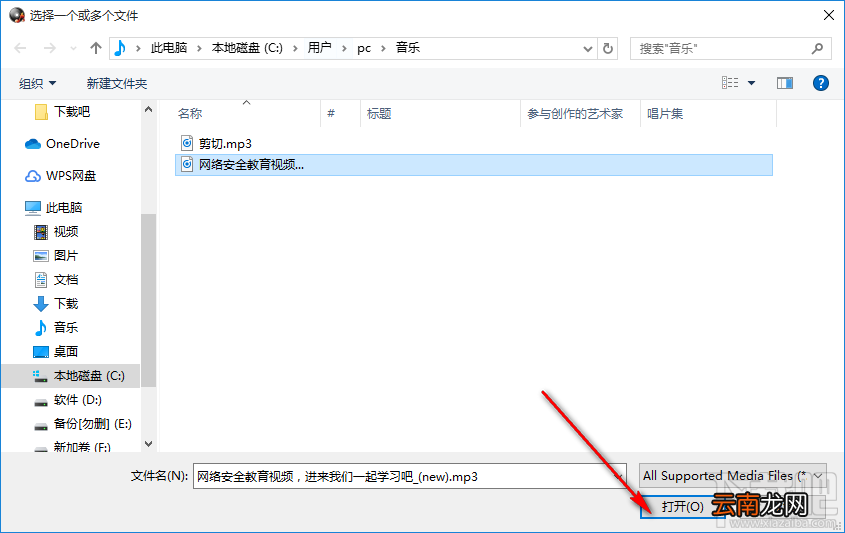845x533 pixels.
Task: Click the search magnifier icon
Action: [817, 49]
